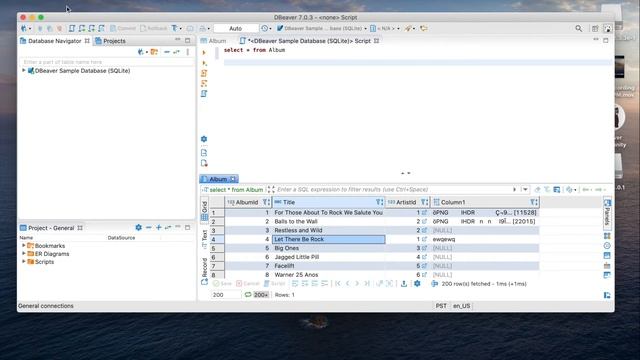Select 'Let There Be Rock' cell
The width and height of the screenshot is (640, 360).
point(329,239)
